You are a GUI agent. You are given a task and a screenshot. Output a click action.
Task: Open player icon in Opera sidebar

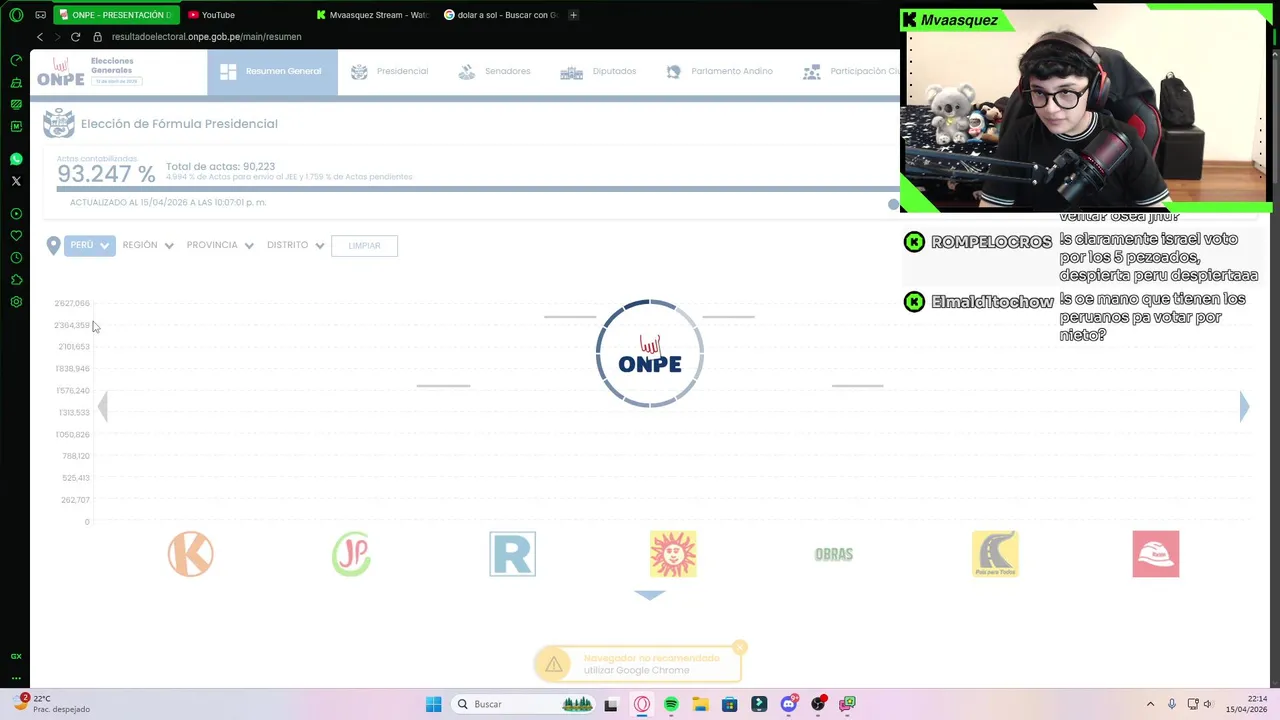(16, 214)
